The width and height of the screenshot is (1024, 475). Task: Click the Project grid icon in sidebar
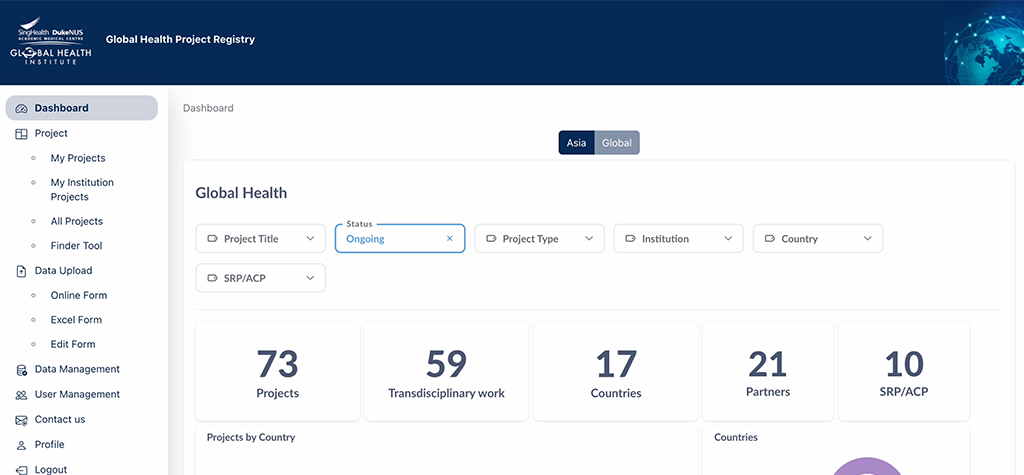click(21, 133)
